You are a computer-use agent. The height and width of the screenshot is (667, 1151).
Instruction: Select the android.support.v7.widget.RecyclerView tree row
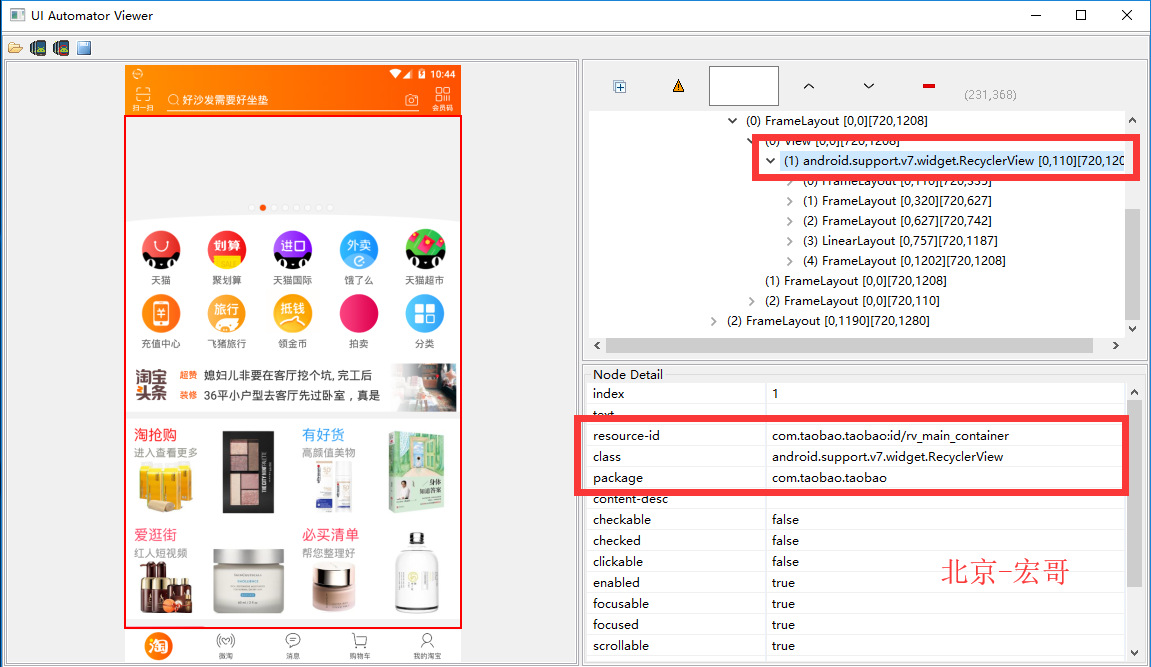click(953, 161)
